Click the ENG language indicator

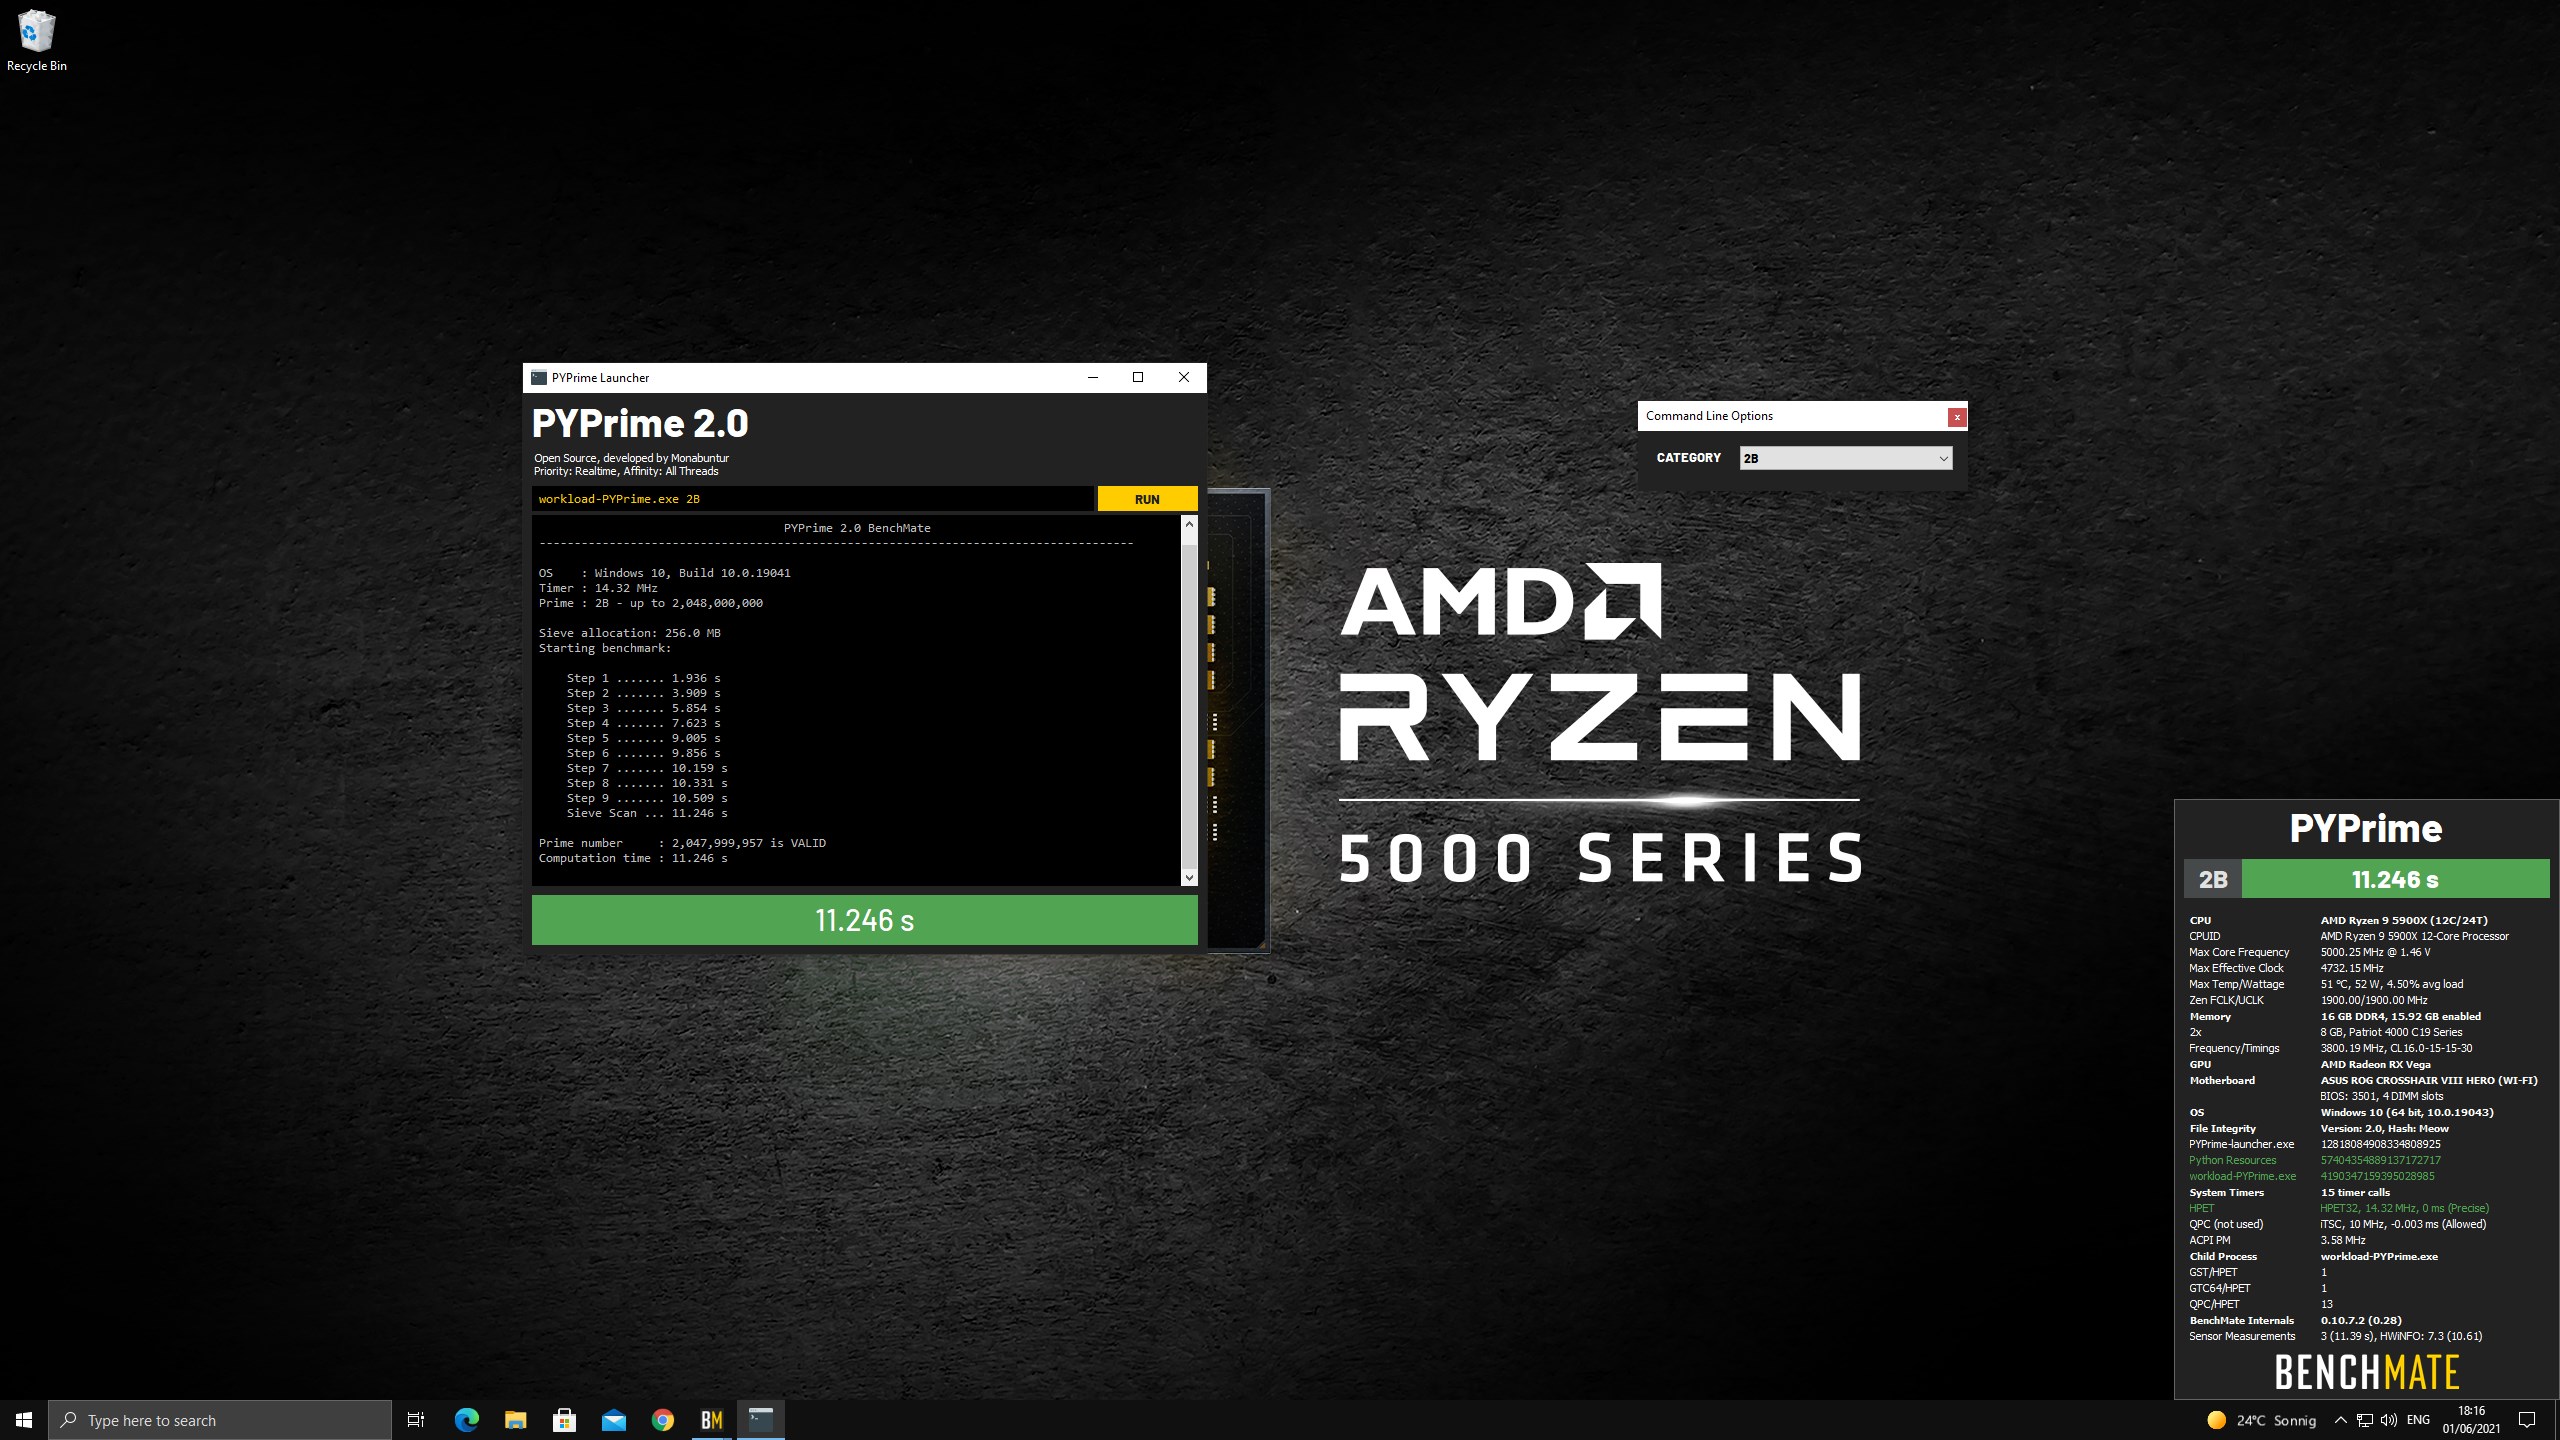pos(2418,1420)
